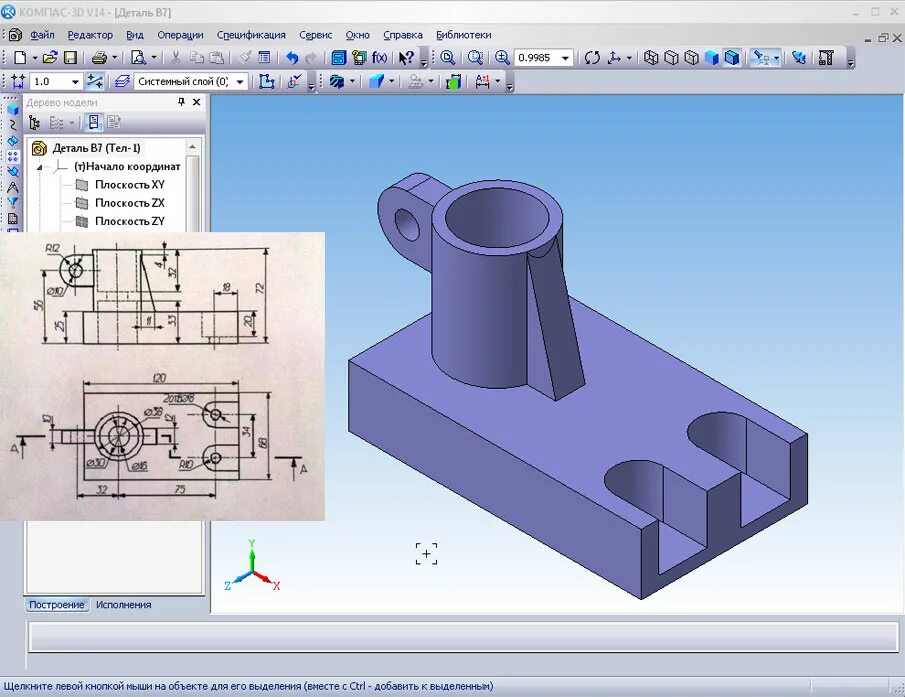This screenshot has height=697, width=905.
Task: Close the Дерево модели panel
Action: pos(196,102)
